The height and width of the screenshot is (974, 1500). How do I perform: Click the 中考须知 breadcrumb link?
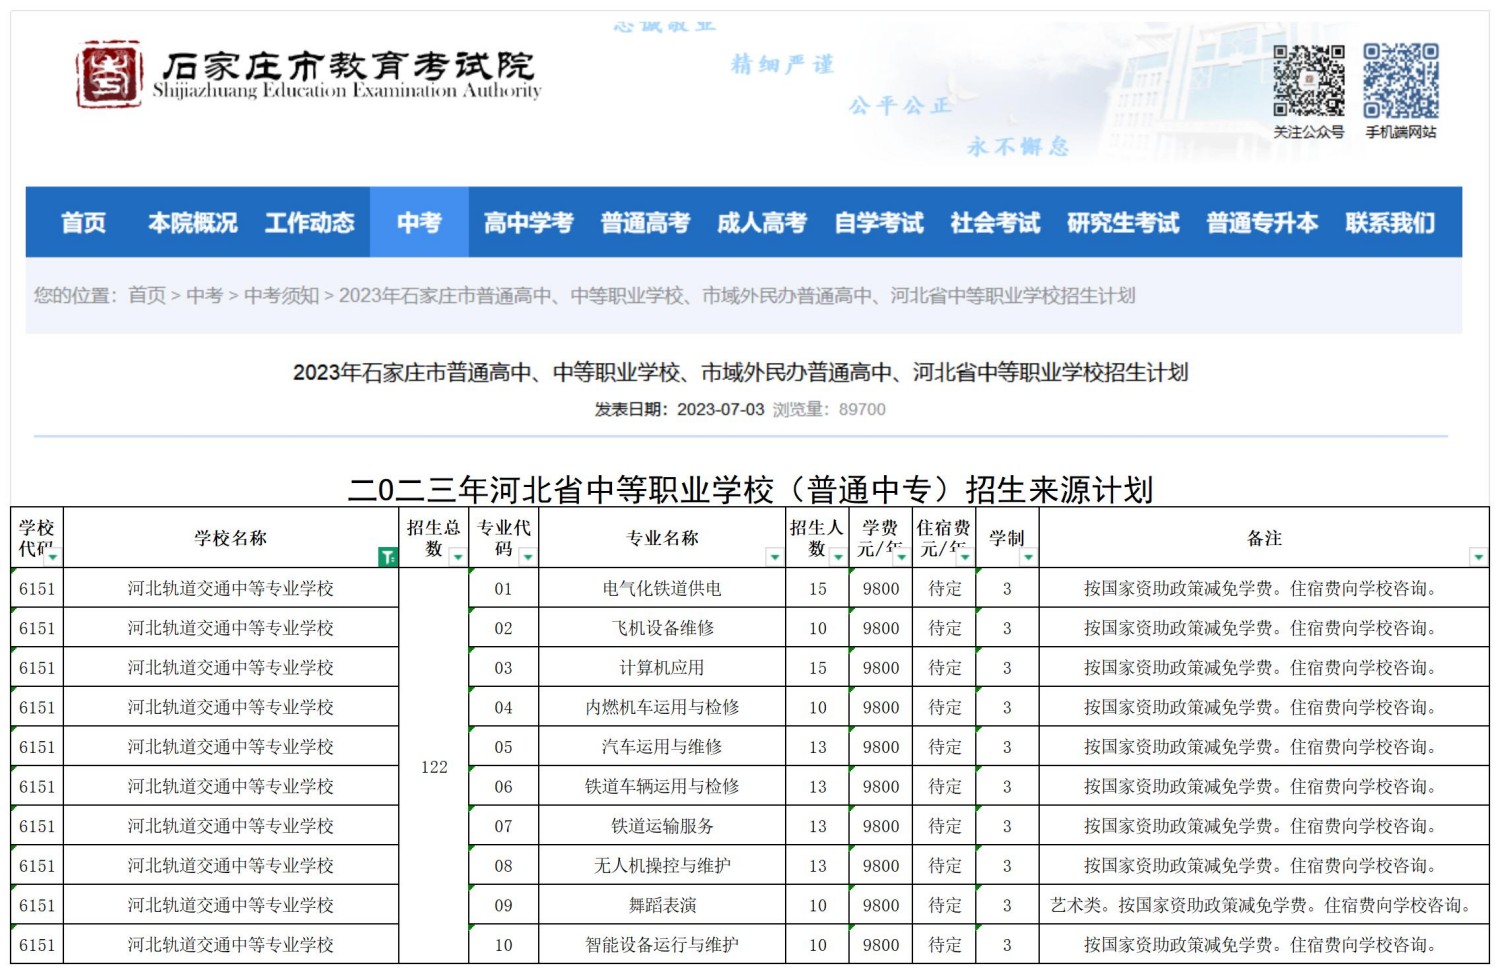(281, 295)
